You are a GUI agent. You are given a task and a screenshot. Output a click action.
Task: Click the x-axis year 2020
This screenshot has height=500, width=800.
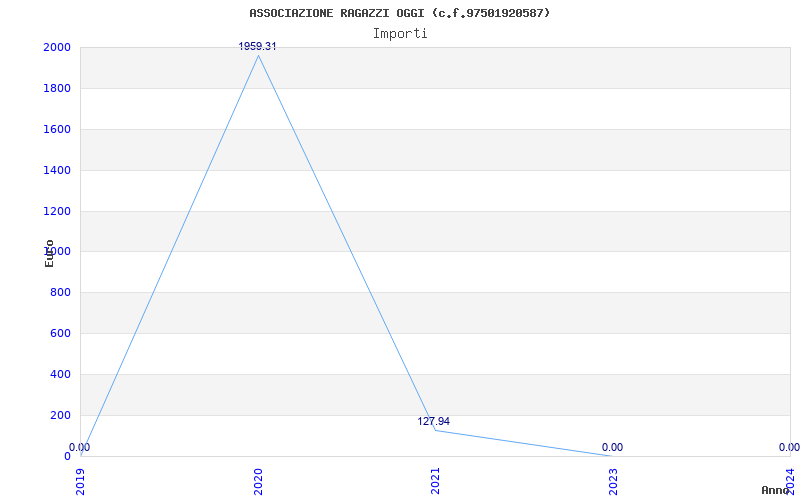(x=258, y=481)
